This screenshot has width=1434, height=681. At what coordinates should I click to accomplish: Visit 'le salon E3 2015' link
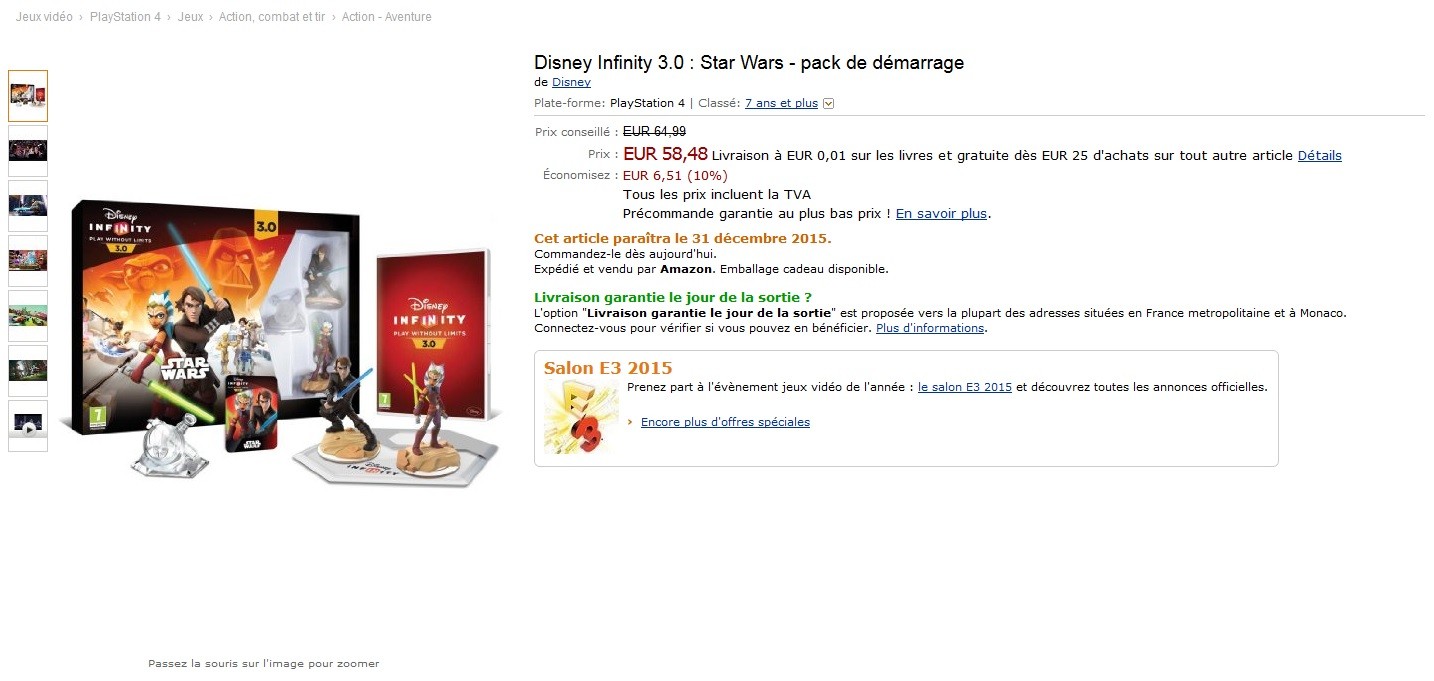click(965, 387)
